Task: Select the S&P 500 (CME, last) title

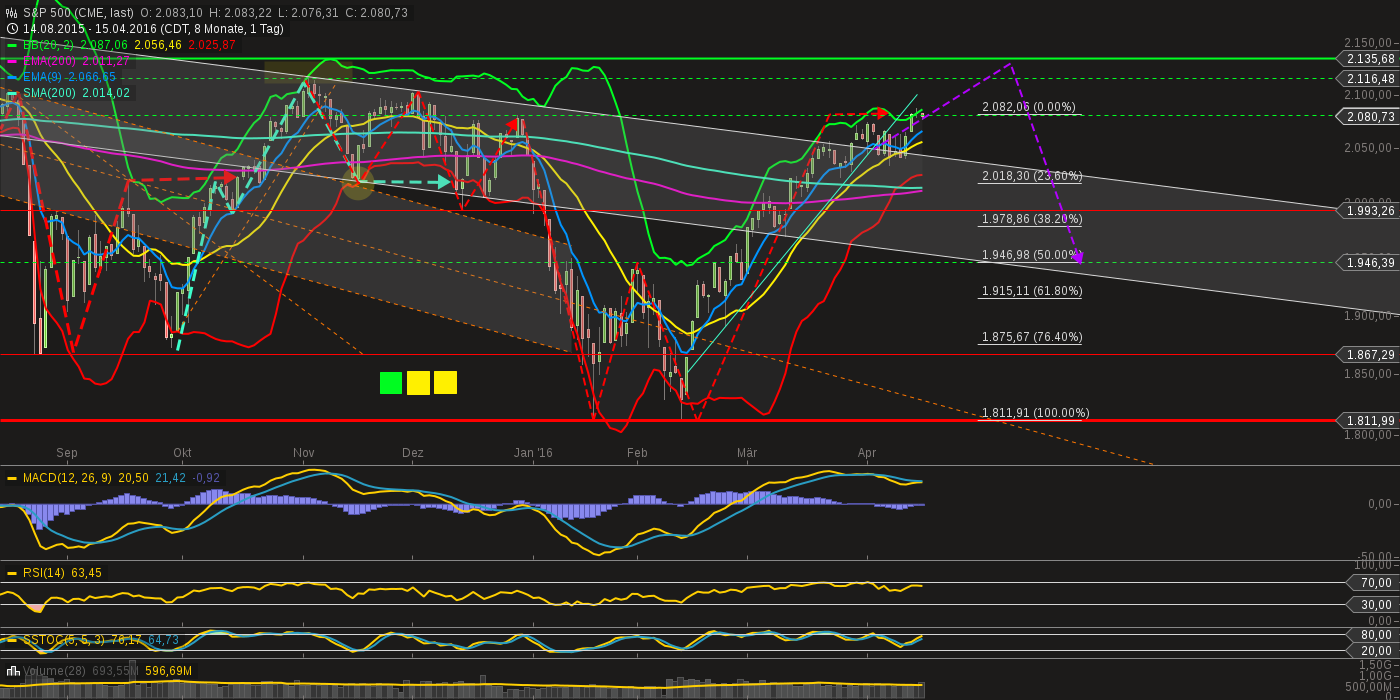Action: tap(78, 13)
